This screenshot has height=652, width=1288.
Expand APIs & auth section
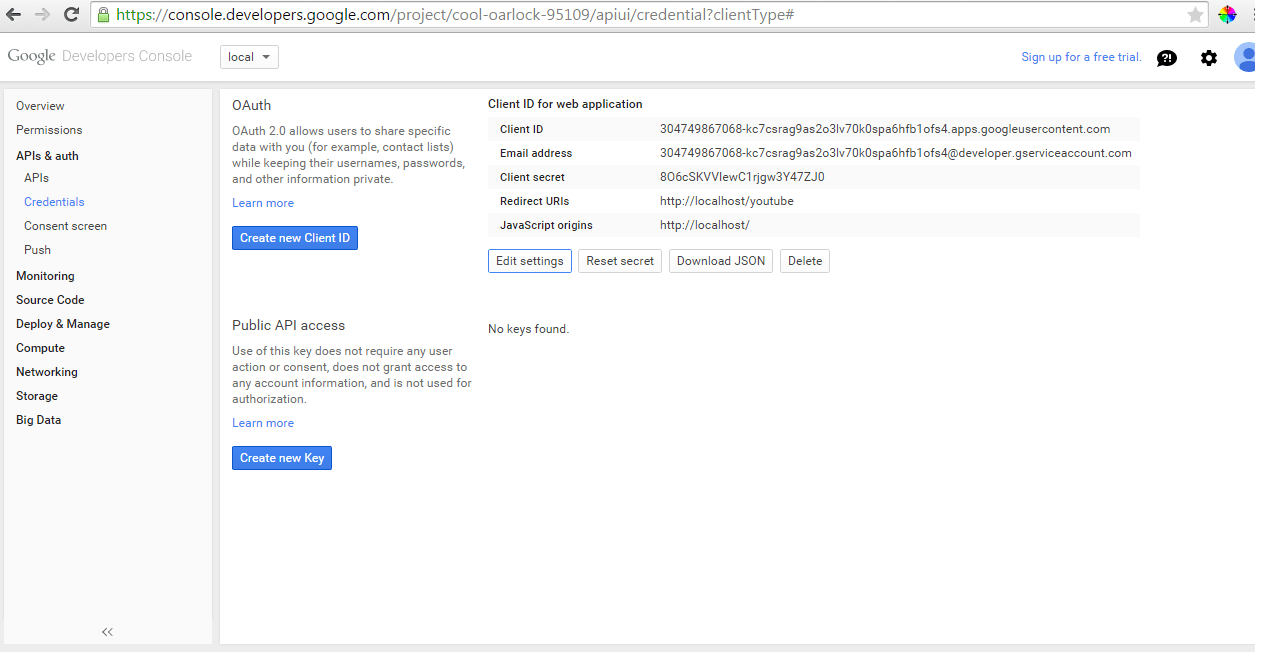pyautogui.click(x=47, y=156)
